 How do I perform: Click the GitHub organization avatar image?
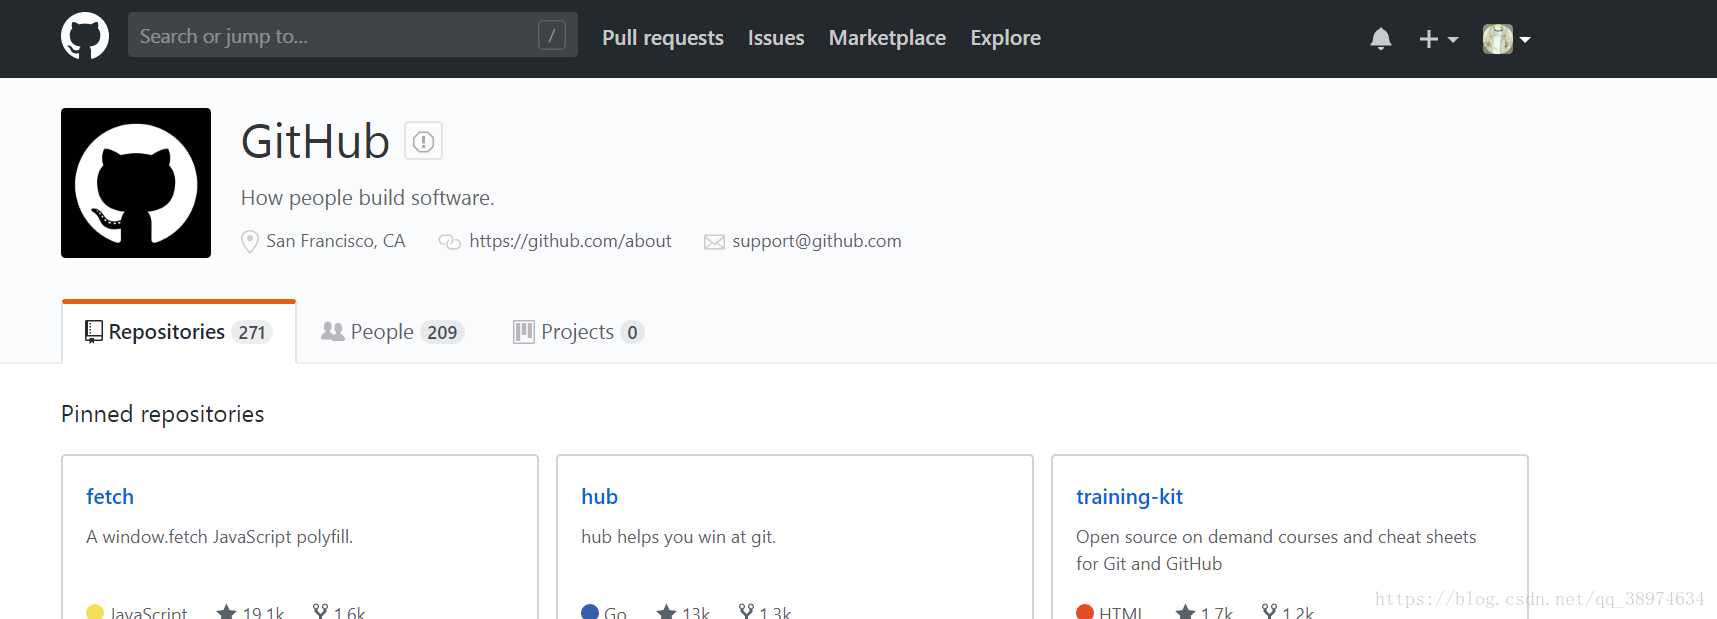click(x=136, y=183)
